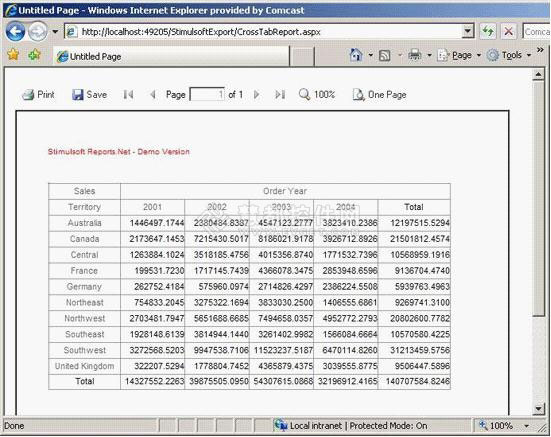551x437 pixels.
Task: Click the page number input field
Action: click(x=207, y=94)
